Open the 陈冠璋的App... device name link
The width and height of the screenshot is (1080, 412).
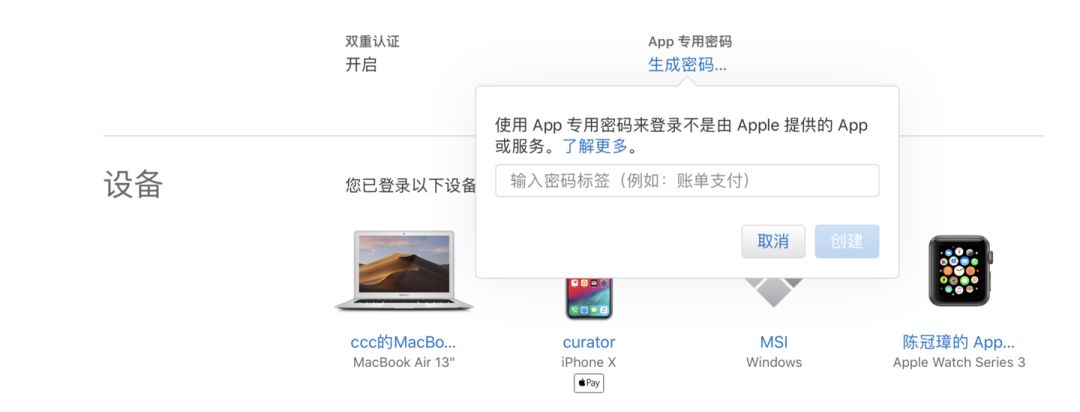[959, 342]
